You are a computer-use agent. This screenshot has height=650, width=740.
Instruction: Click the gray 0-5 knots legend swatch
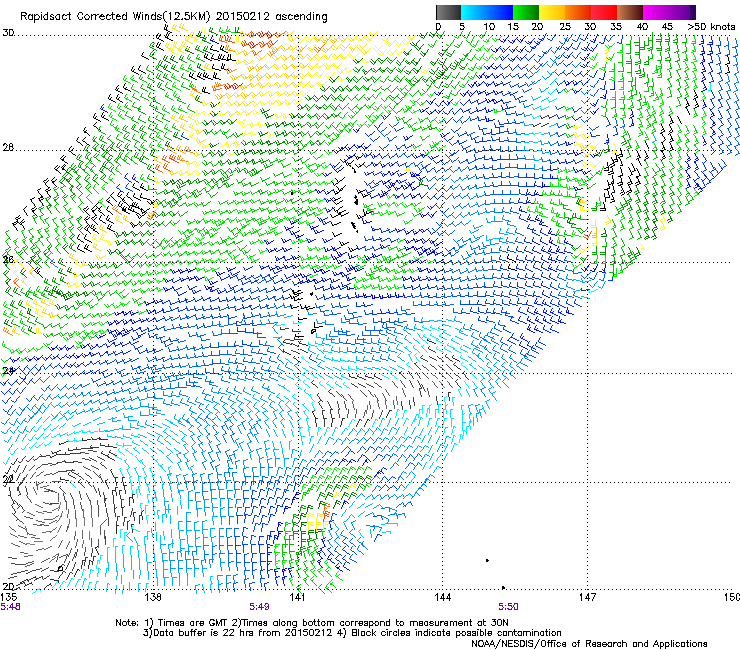coord(448,12)
